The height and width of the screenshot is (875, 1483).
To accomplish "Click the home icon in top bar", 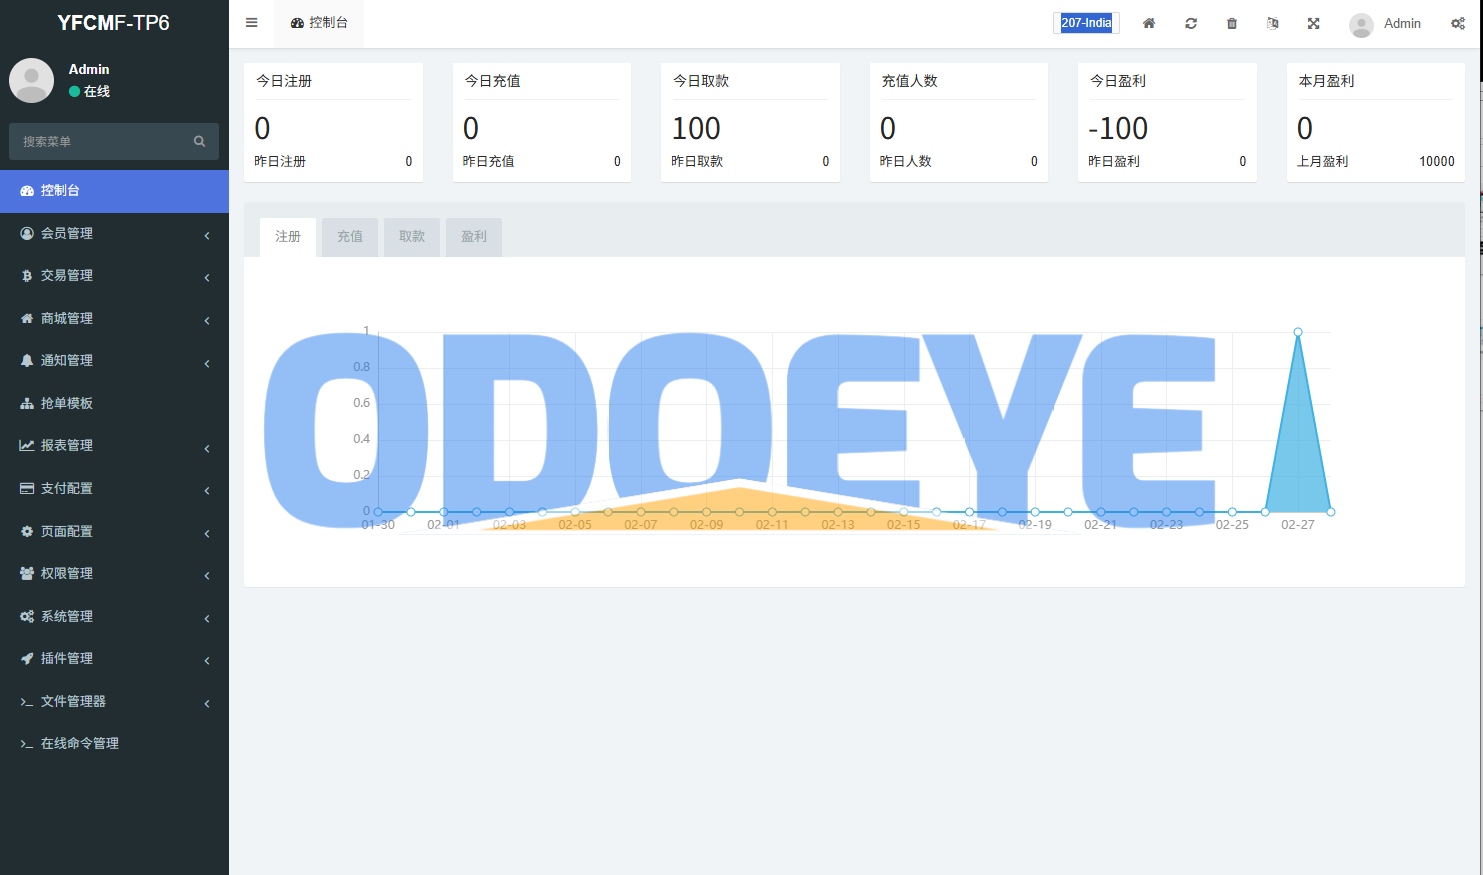I will [1149, 23].
